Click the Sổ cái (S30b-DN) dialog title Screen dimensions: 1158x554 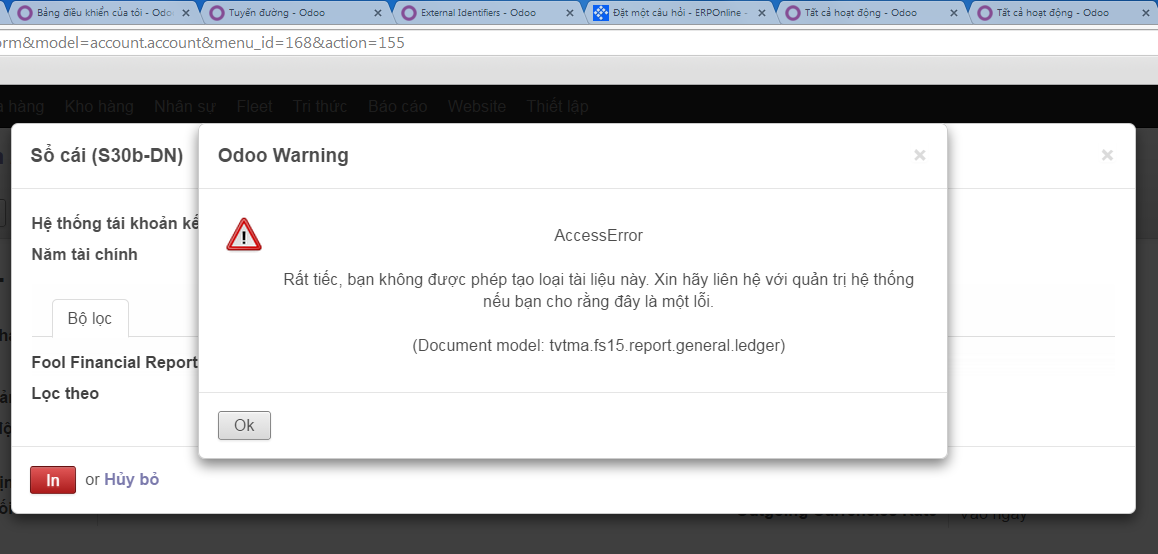click(x=106, y=156)
